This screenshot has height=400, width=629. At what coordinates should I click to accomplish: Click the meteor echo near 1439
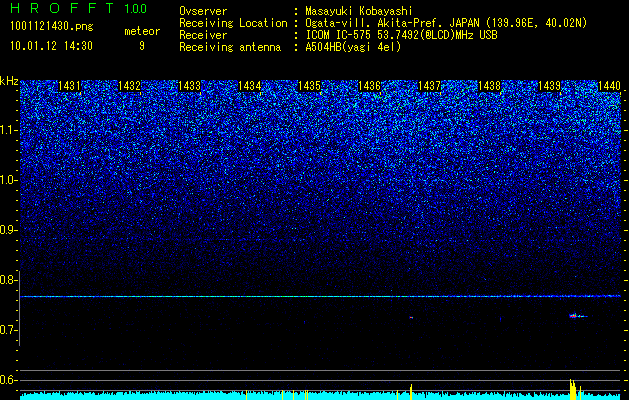[578, 316]
